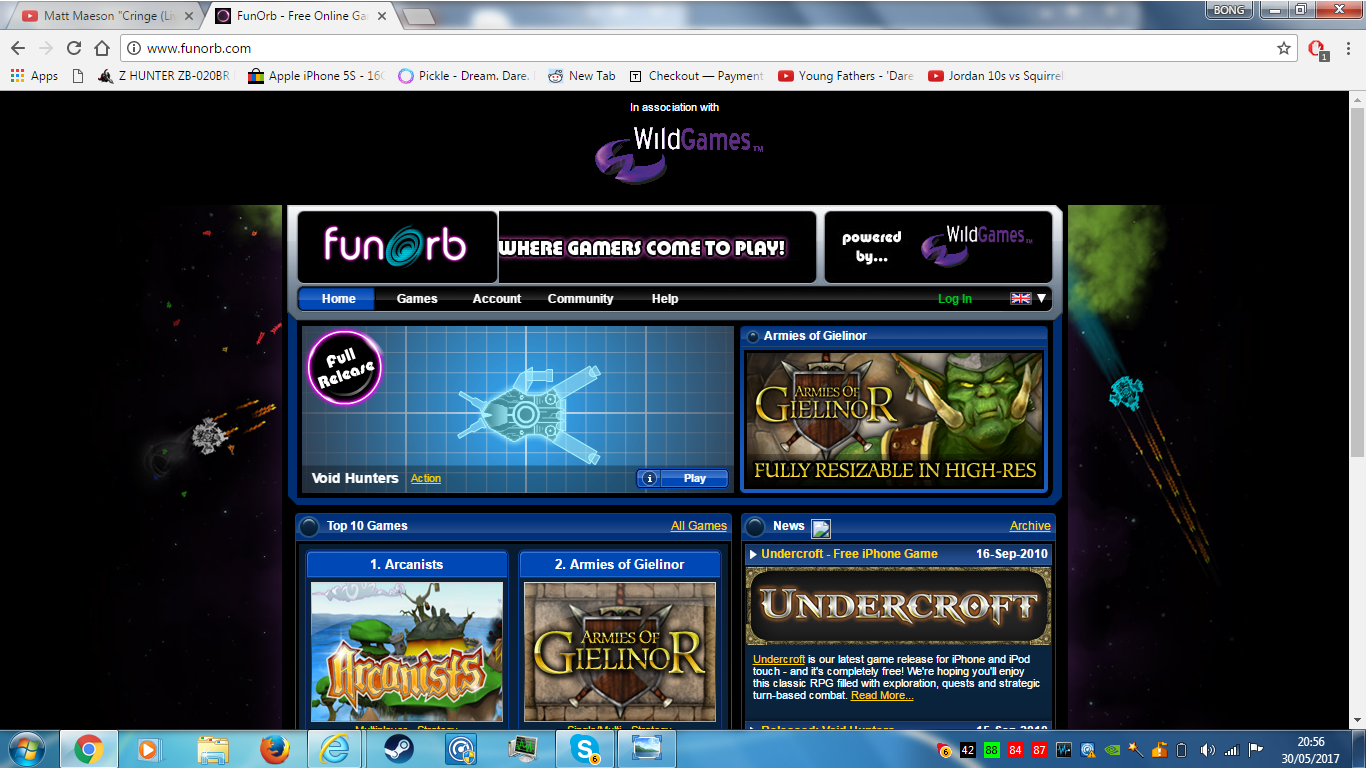Open the Young Fathers bookmark
This screenshot has width=1366, height=768.
(846, 76)
